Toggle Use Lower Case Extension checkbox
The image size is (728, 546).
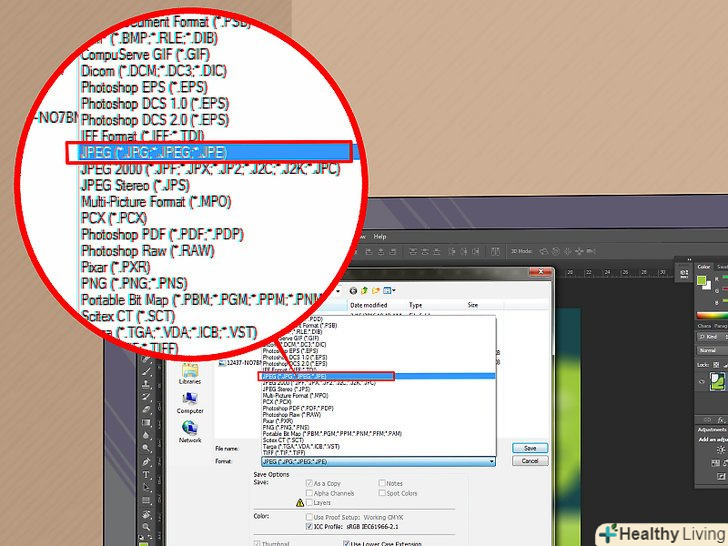[x=346, y=543]
